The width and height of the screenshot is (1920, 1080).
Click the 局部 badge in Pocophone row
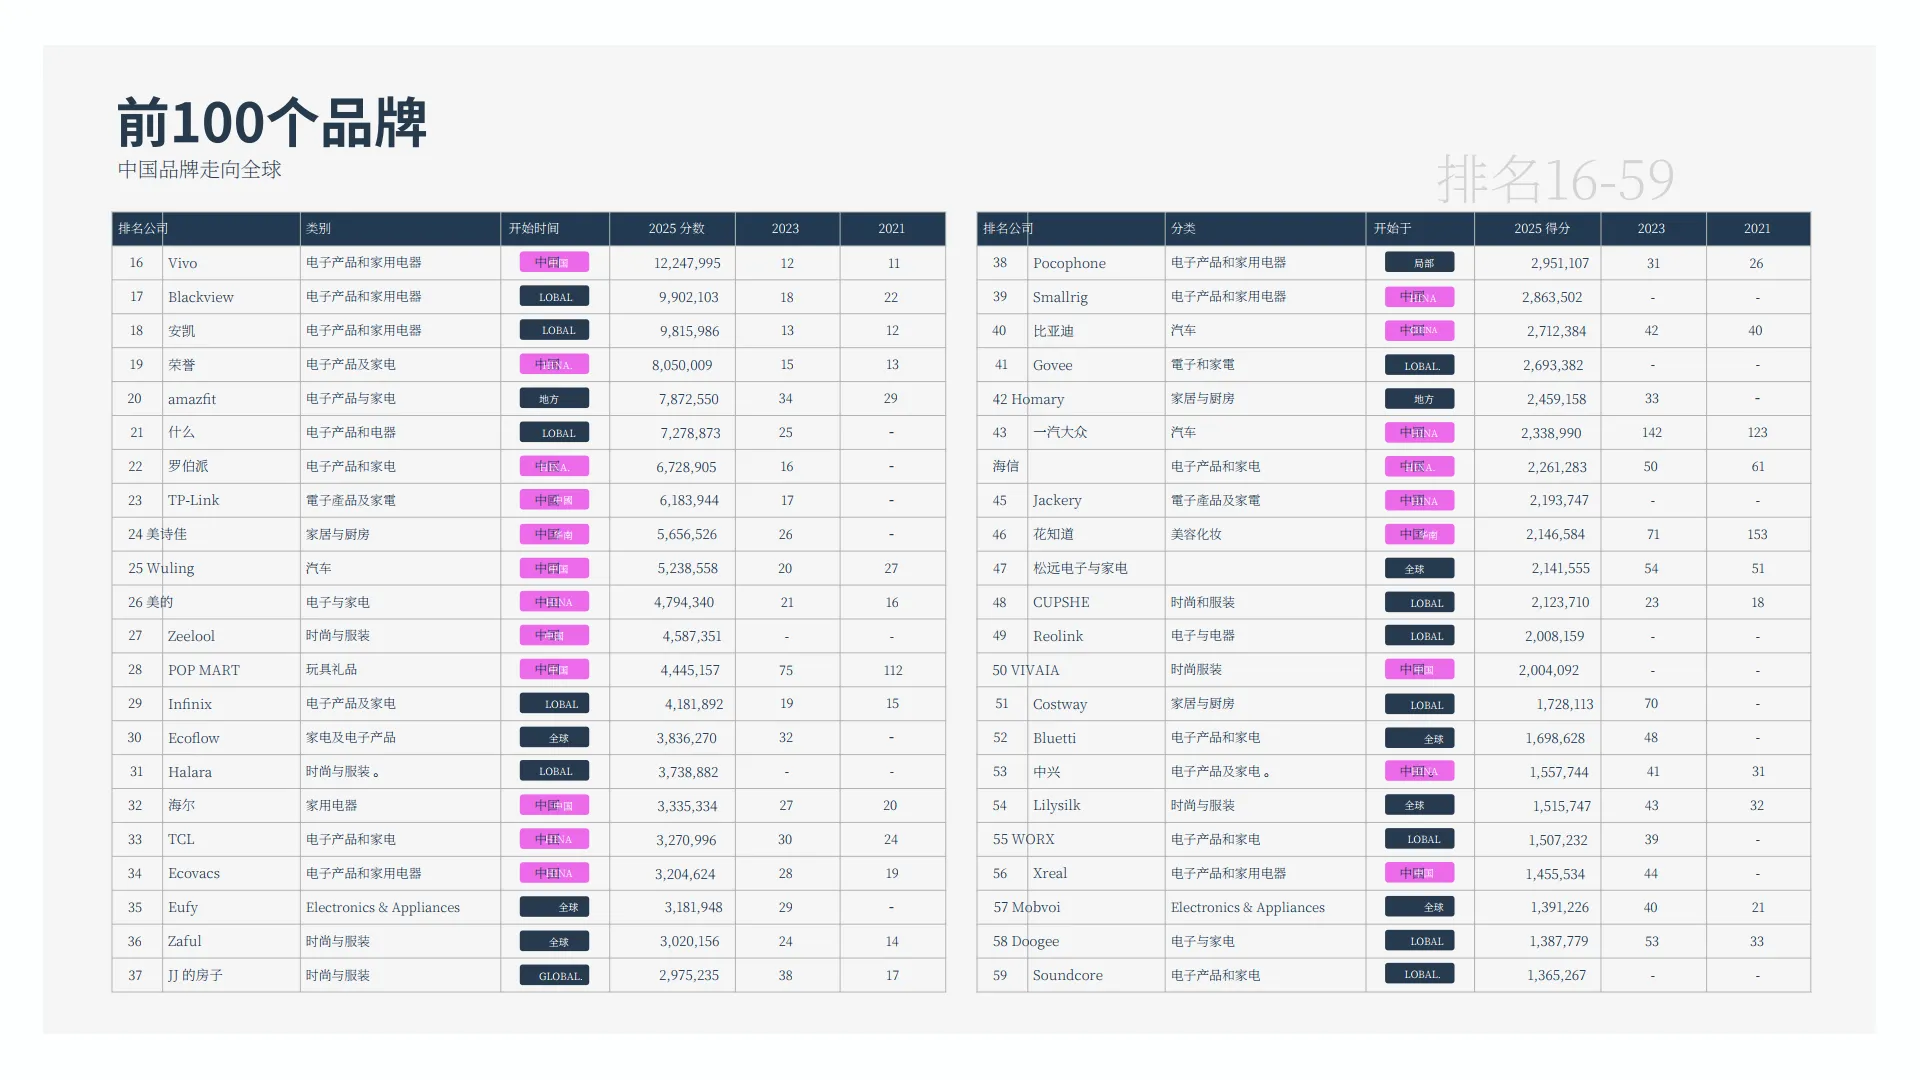(x=1419, y=263)
